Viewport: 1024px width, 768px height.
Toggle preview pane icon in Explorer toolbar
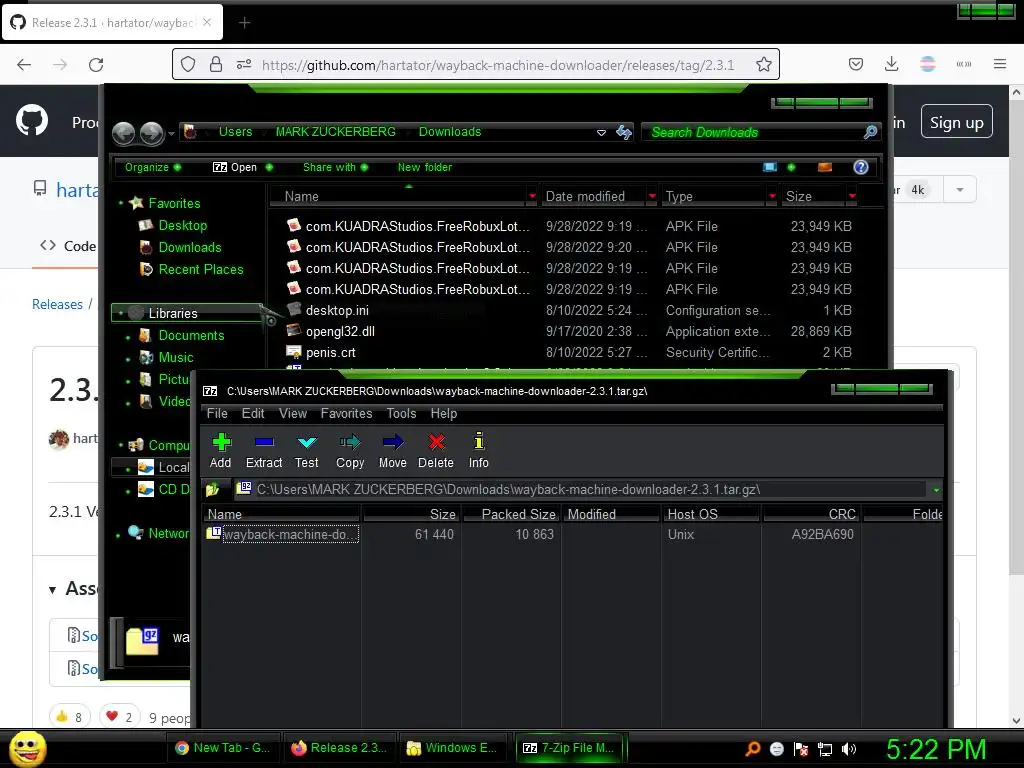tap(825, 167)
